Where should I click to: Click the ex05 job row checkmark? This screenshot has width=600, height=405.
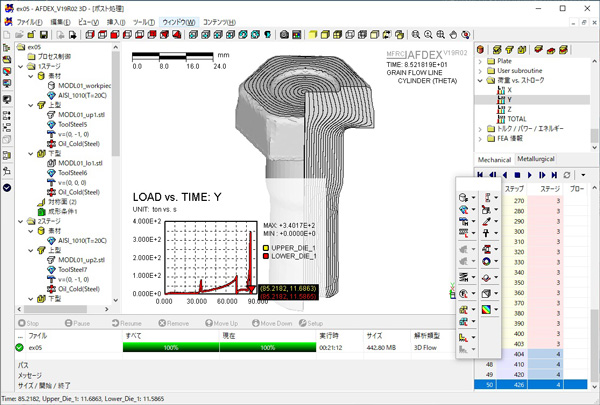pos(19,348)
